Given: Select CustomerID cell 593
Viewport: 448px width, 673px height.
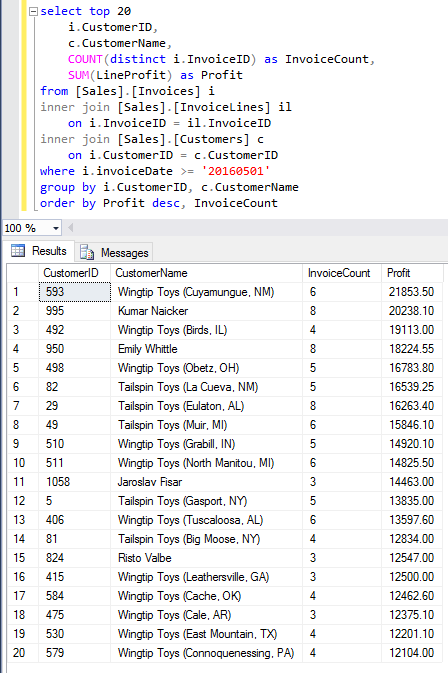Looking at the screenshot, I should click(x=75, y=292).
